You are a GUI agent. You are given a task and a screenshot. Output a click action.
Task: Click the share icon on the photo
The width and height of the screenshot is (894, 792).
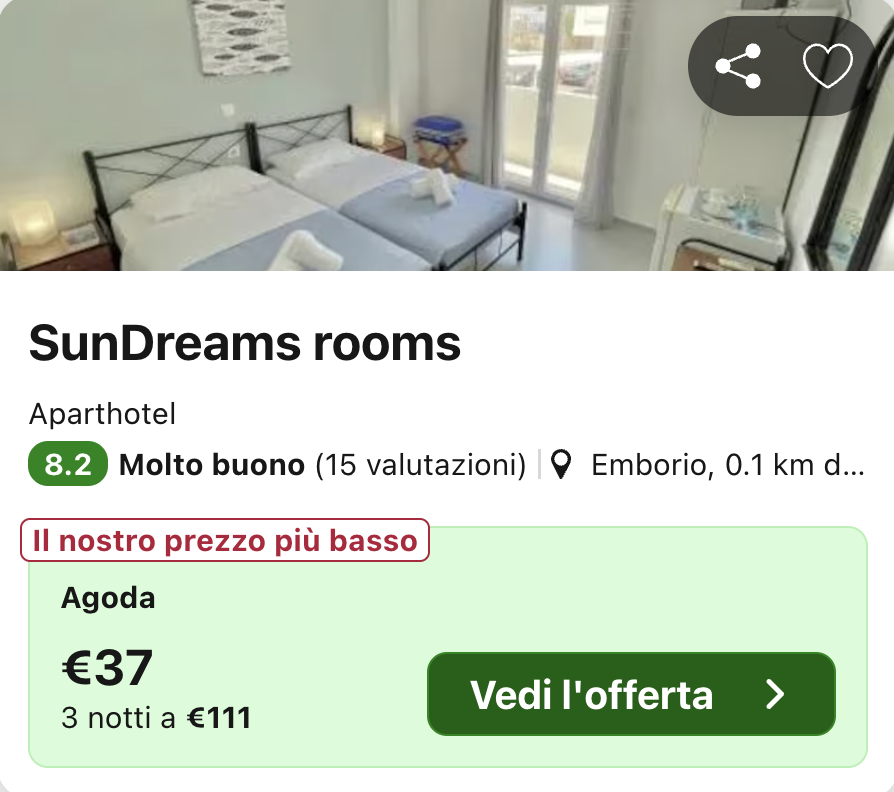738,66
